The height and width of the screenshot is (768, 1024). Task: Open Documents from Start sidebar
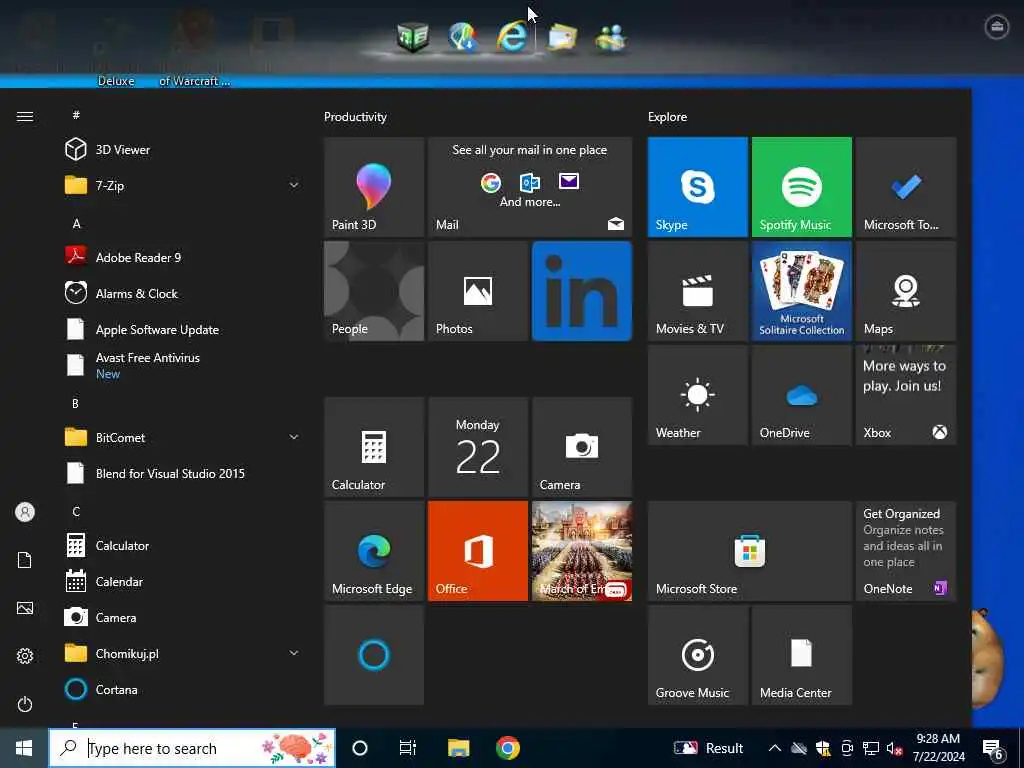(x=25, y=560)
